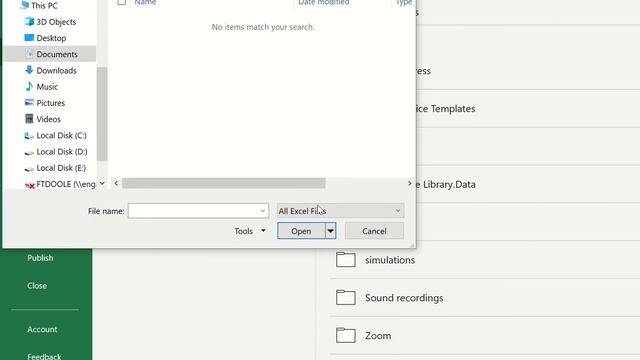The image size is (640, 360).
Task: Click the horizontal scrollbar left arrow
Action: (x=116, y=184)
